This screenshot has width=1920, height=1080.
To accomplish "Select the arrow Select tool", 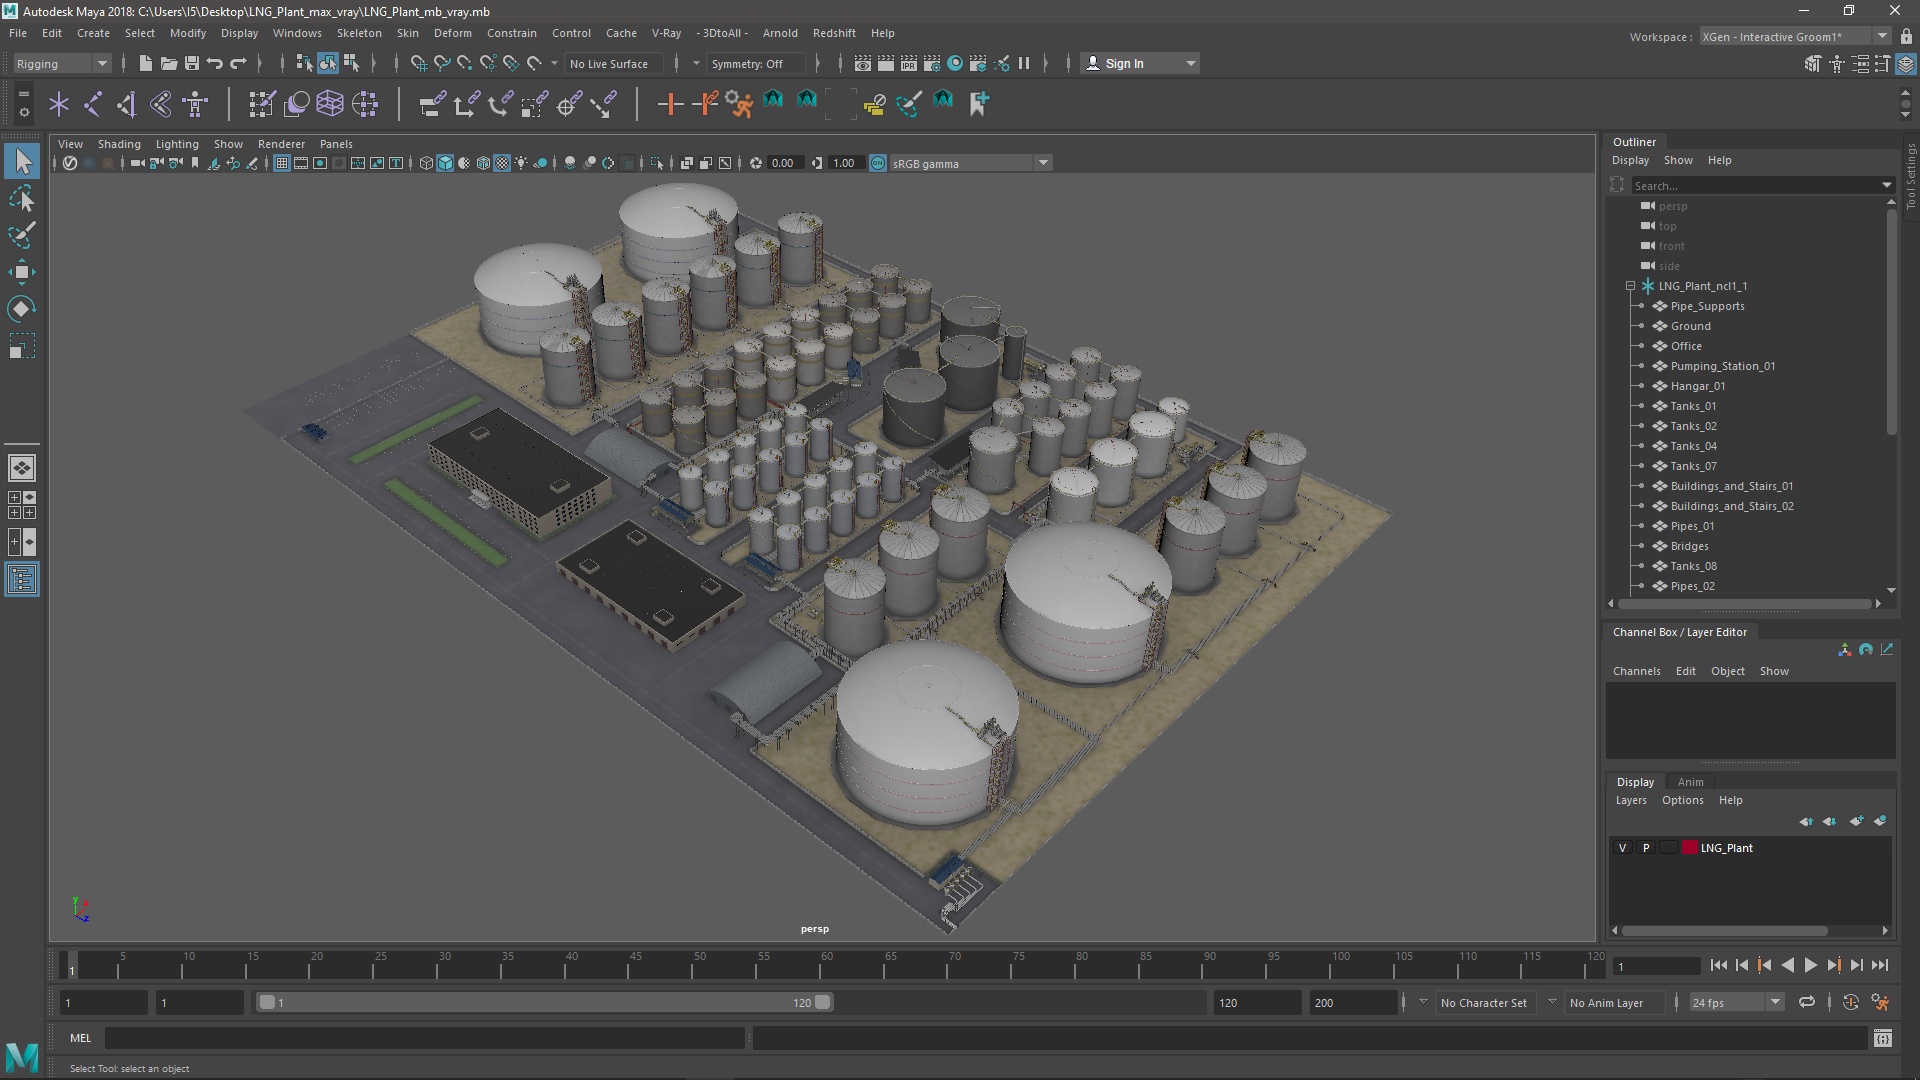I will coord(22,161).
